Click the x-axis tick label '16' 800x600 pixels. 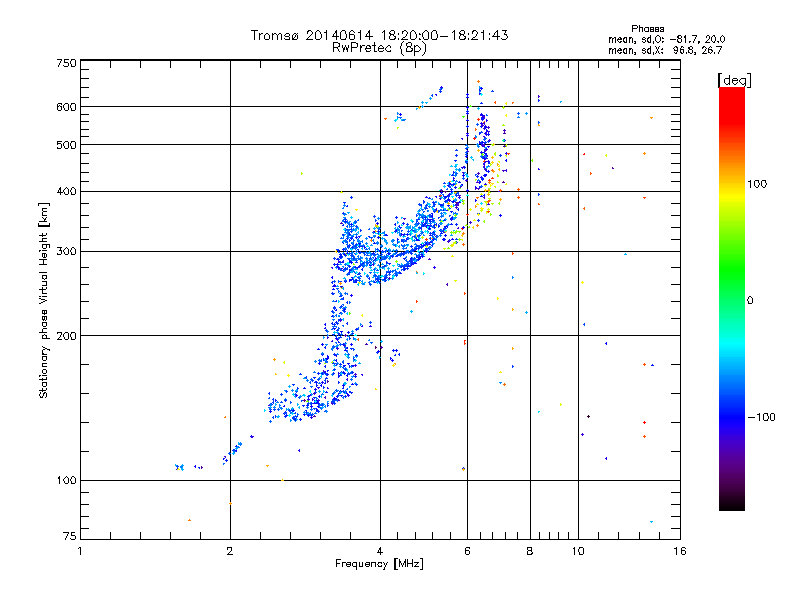(680, 551)
